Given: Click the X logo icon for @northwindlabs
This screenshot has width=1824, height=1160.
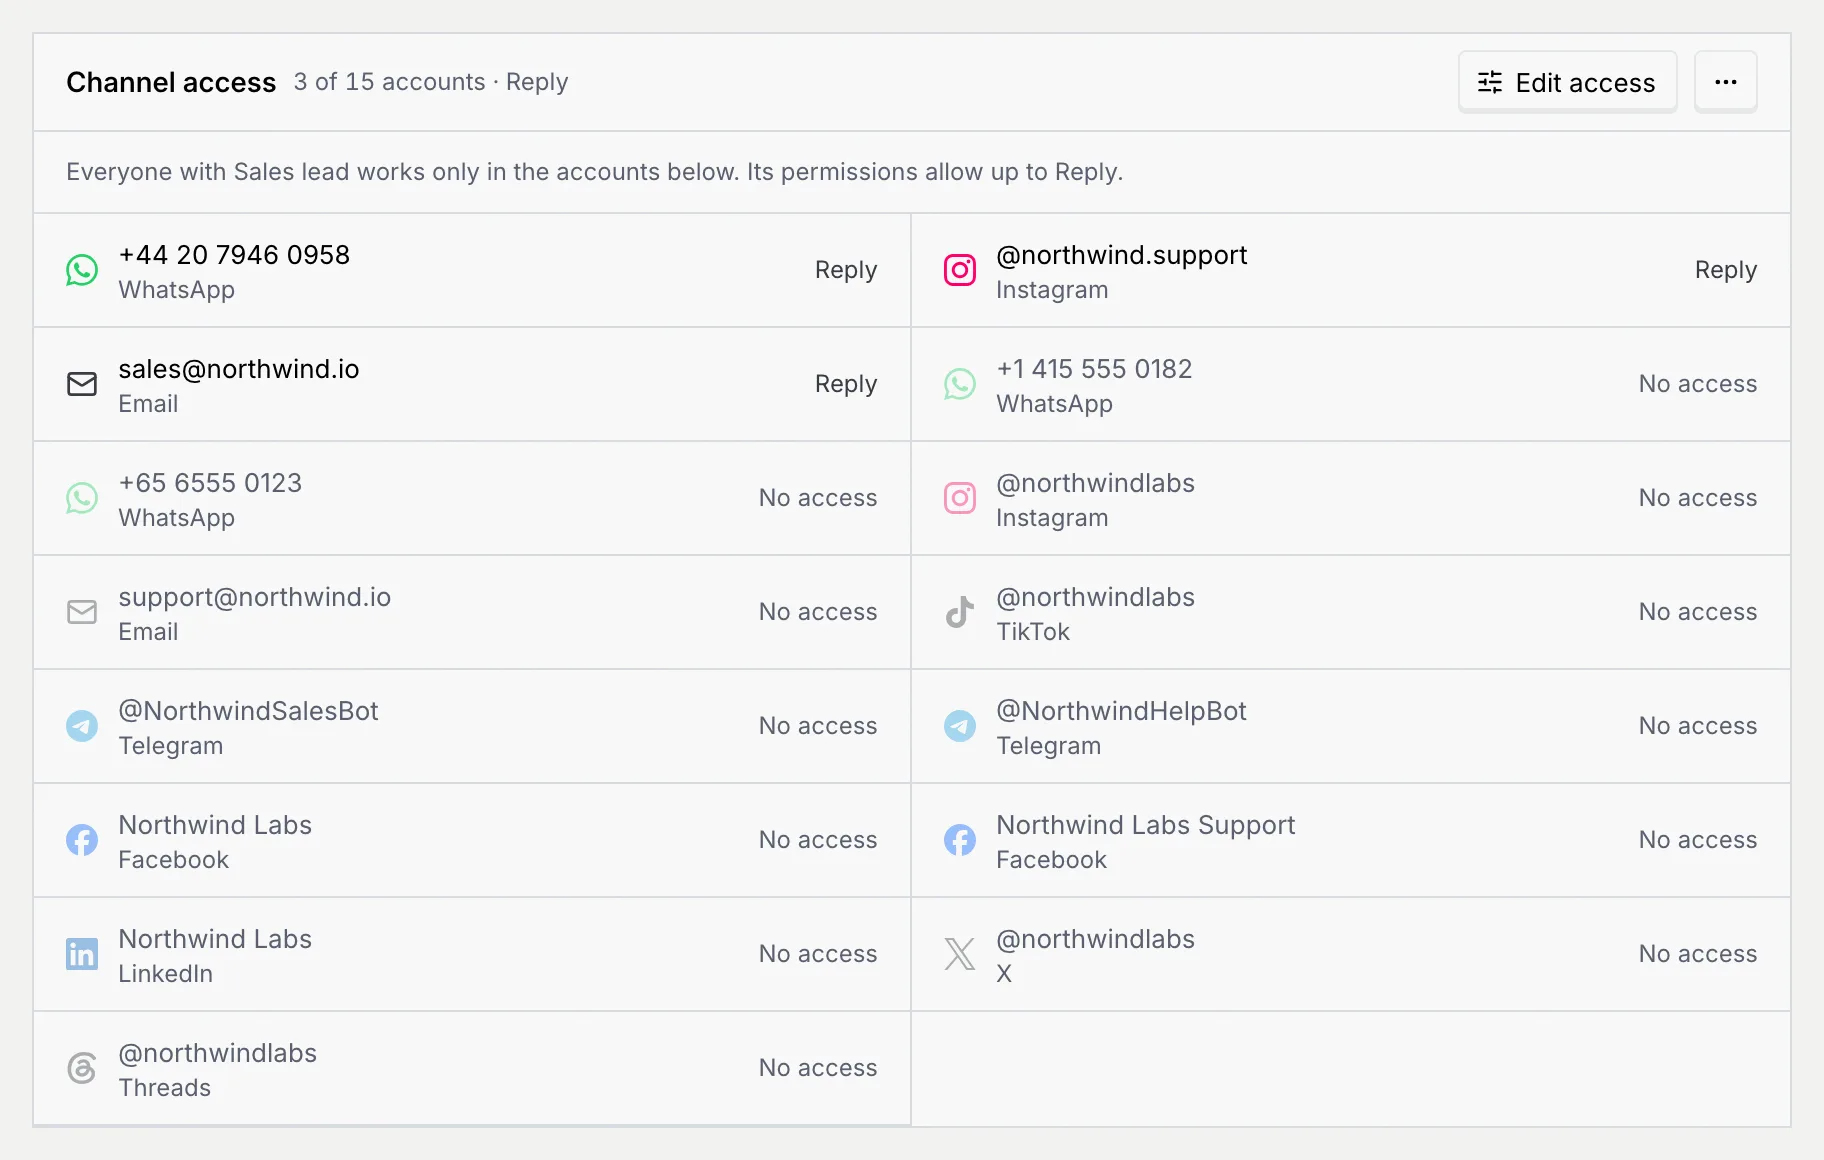Looking at the screenshot, I should pos(960,954).
